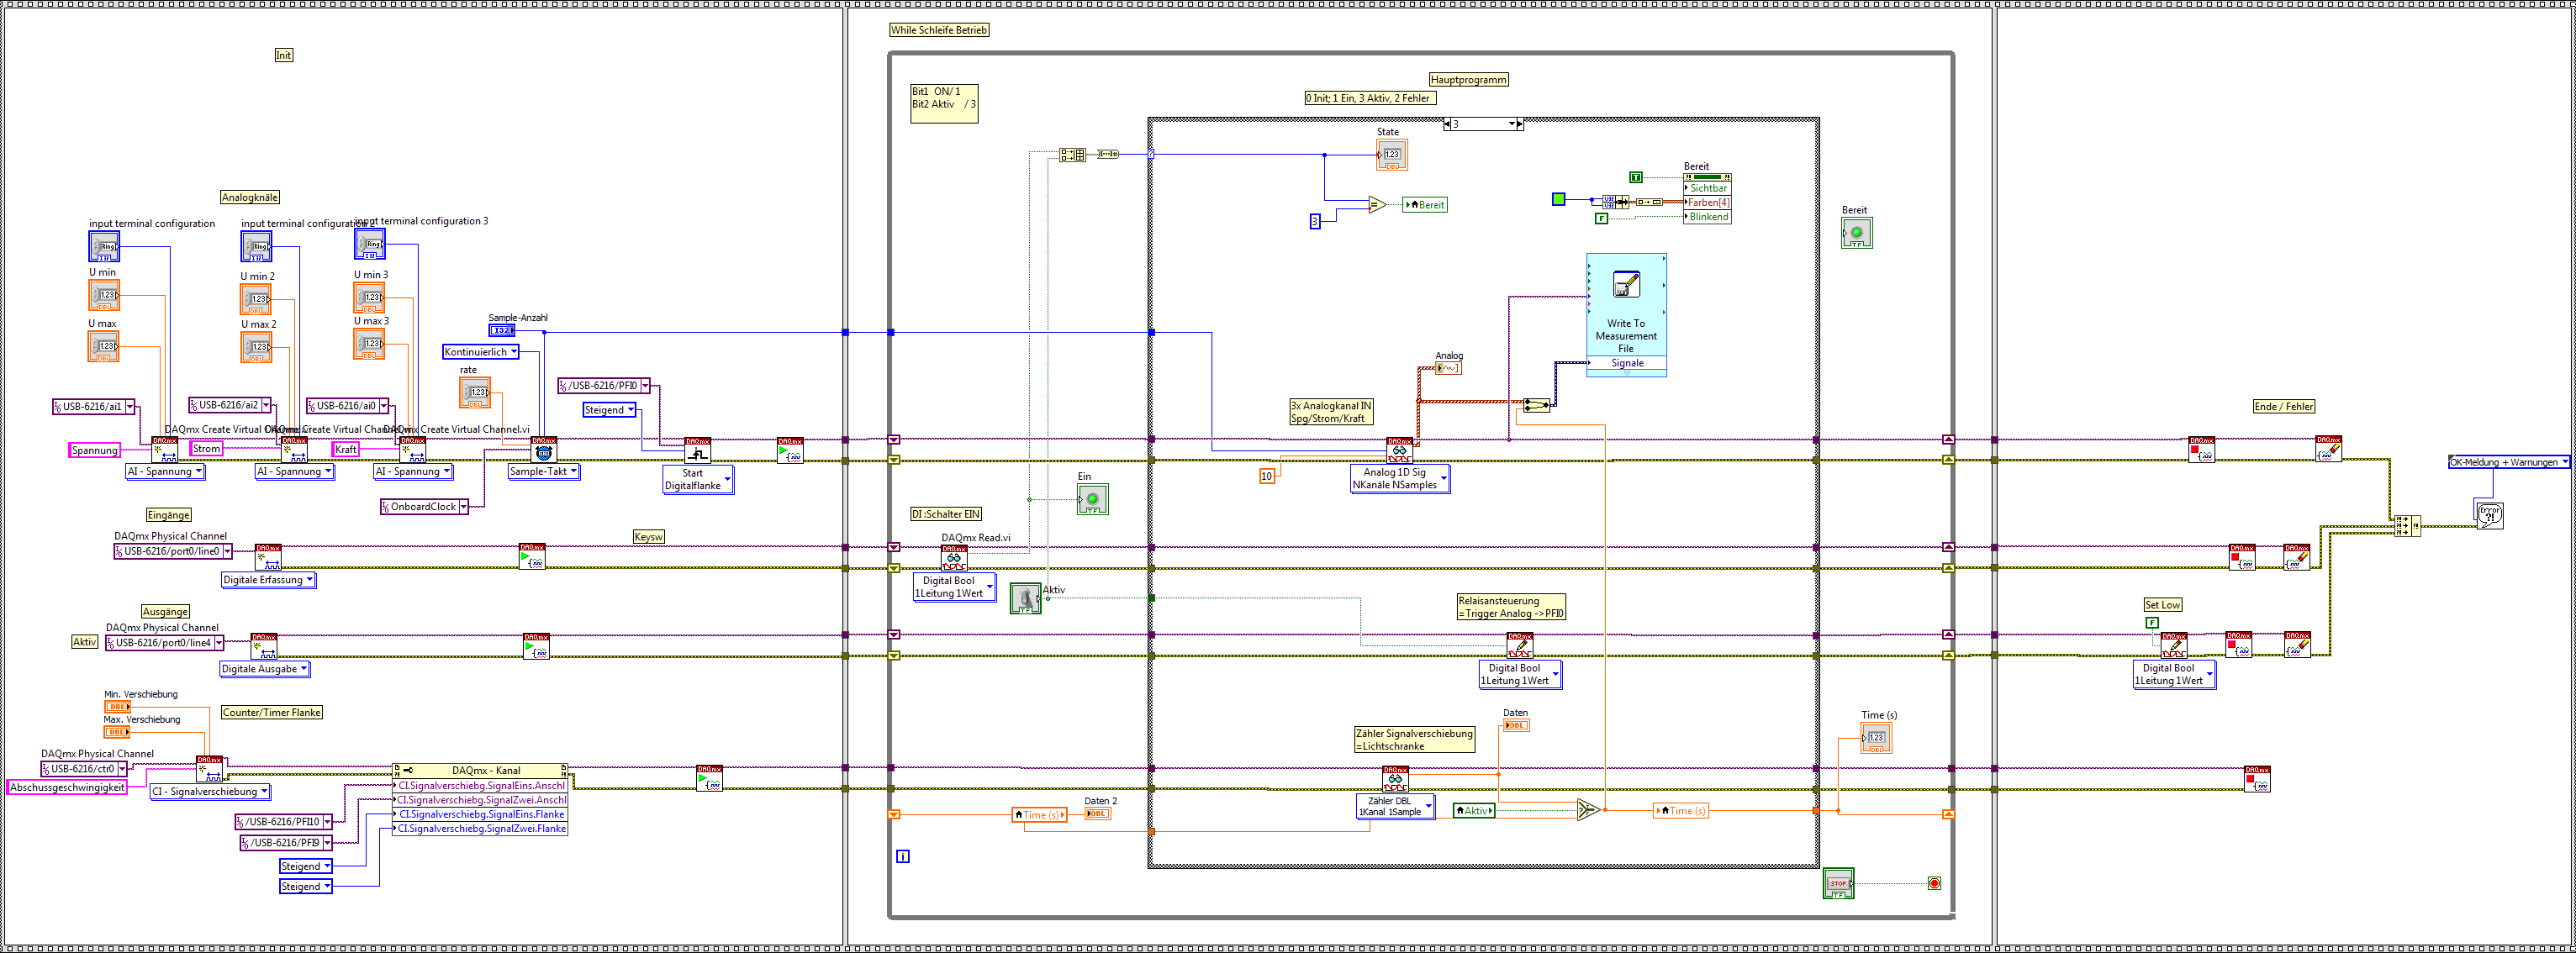Screen dimensions: 2576x953
Task: Click the Spannung string constant
Action: tap(94, 450)
